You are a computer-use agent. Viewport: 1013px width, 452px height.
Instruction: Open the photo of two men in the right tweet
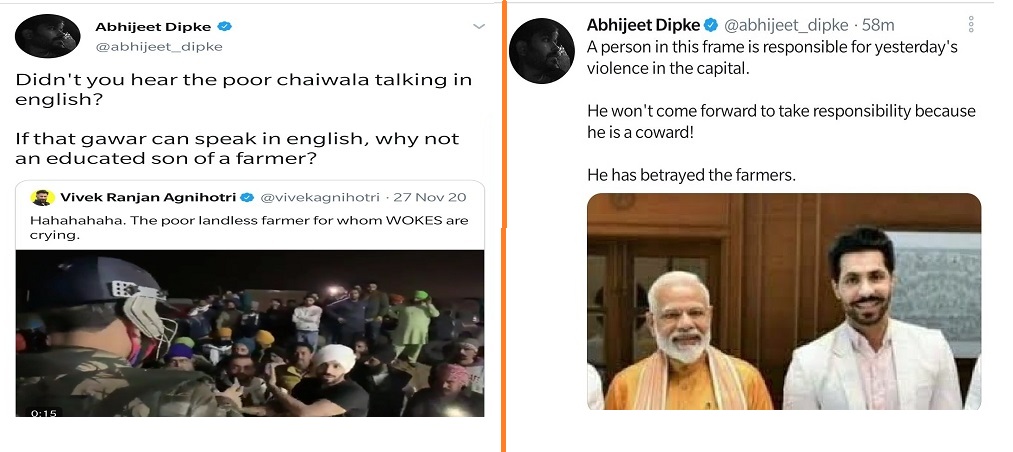click(x=784, y=302)
